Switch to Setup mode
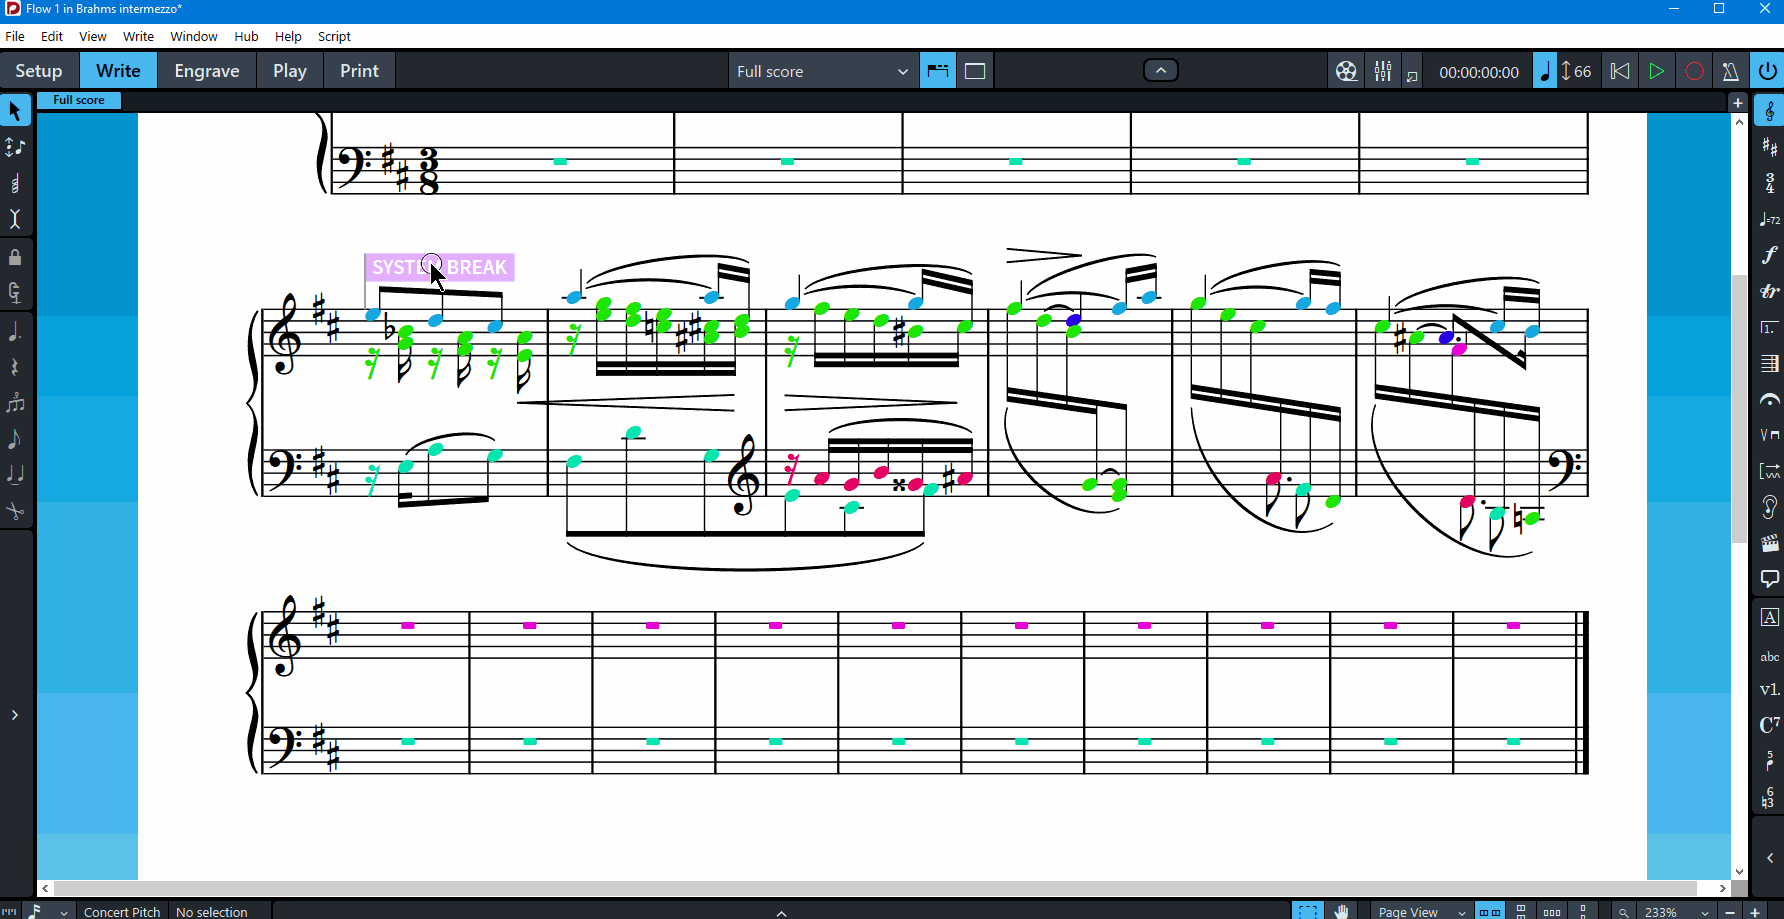 tap(39, 71)
